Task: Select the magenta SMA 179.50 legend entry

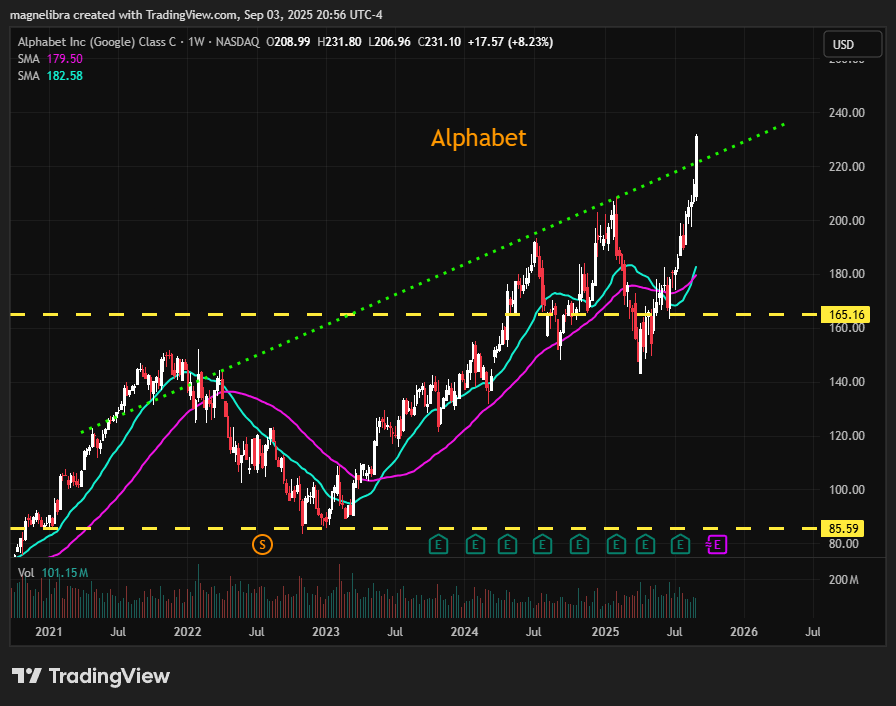Action: pyautogui.click(x=50, y=59)
